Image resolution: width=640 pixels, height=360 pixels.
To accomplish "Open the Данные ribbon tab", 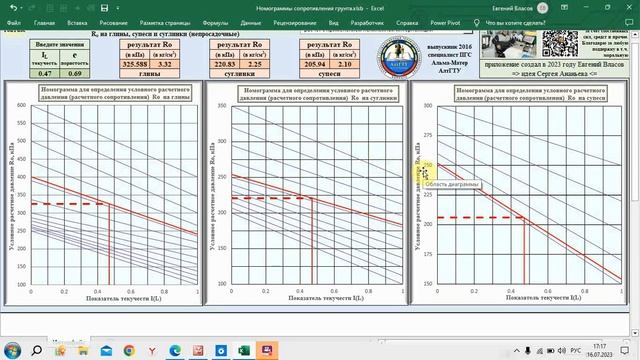I will tap(251, 23).
